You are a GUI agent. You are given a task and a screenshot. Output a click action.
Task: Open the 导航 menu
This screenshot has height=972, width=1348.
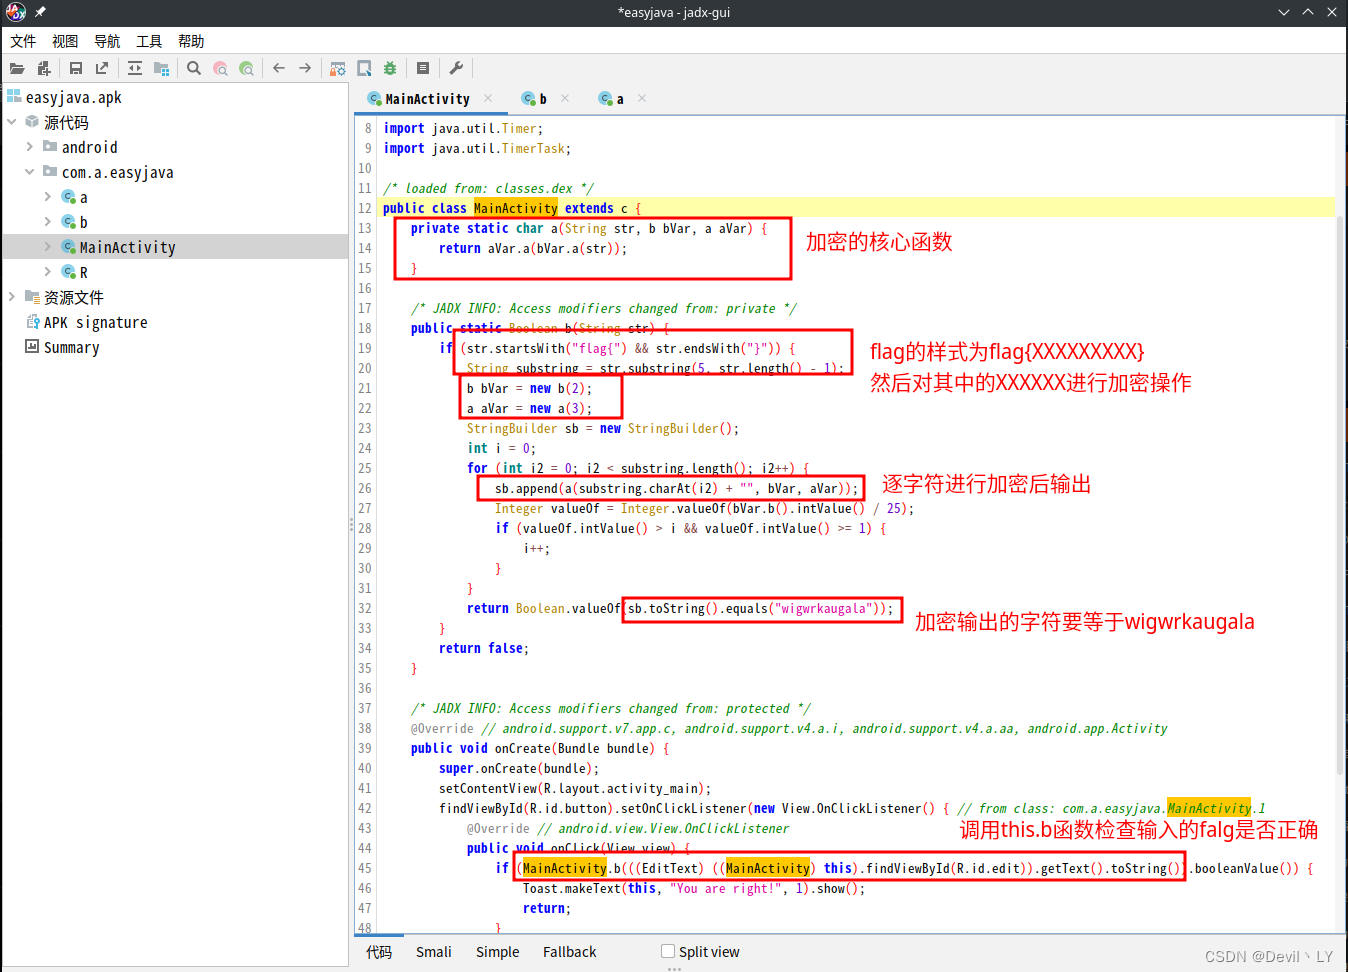pyautogui.click(x=107, y=41)
